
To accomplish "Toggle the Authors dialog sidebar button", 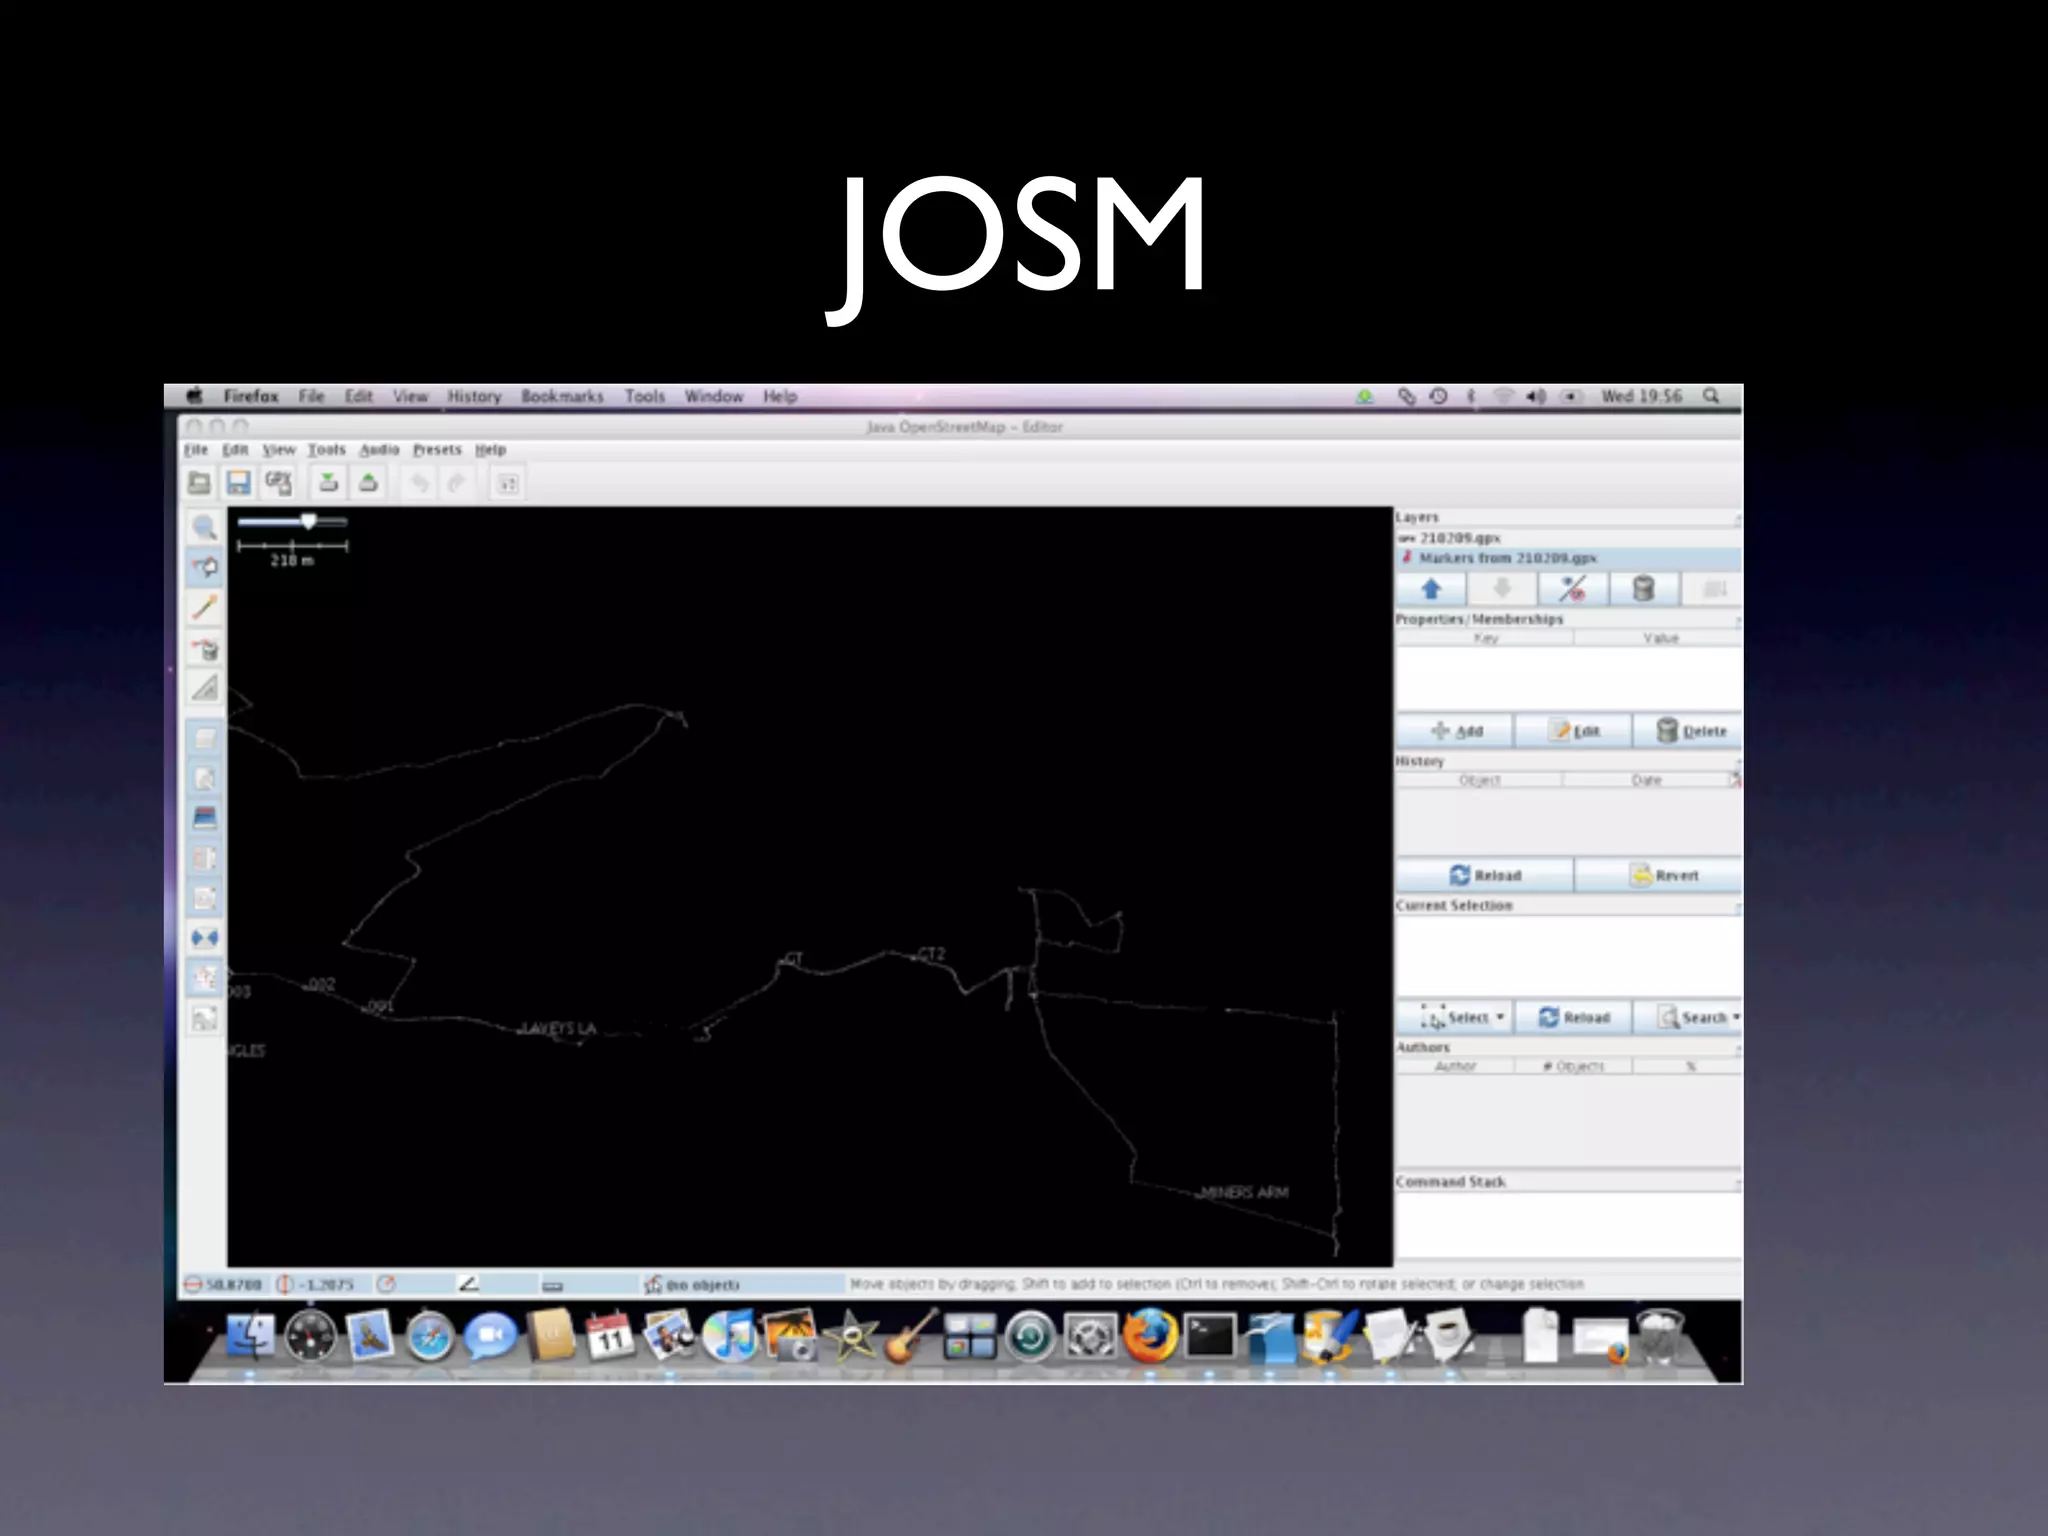I will pos(205,899).
